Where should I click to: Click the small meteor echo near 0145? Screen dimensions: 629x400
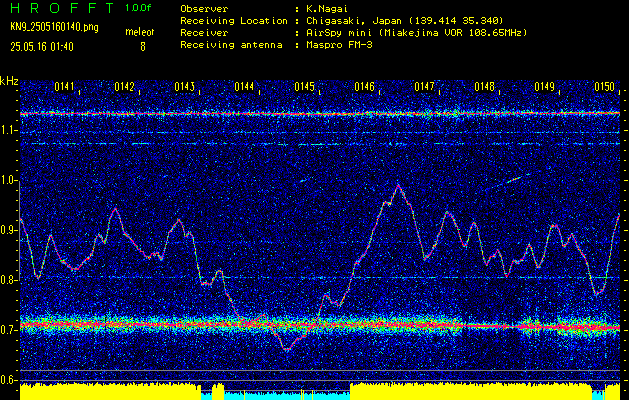pyautogui.click(x=304, y=181)
